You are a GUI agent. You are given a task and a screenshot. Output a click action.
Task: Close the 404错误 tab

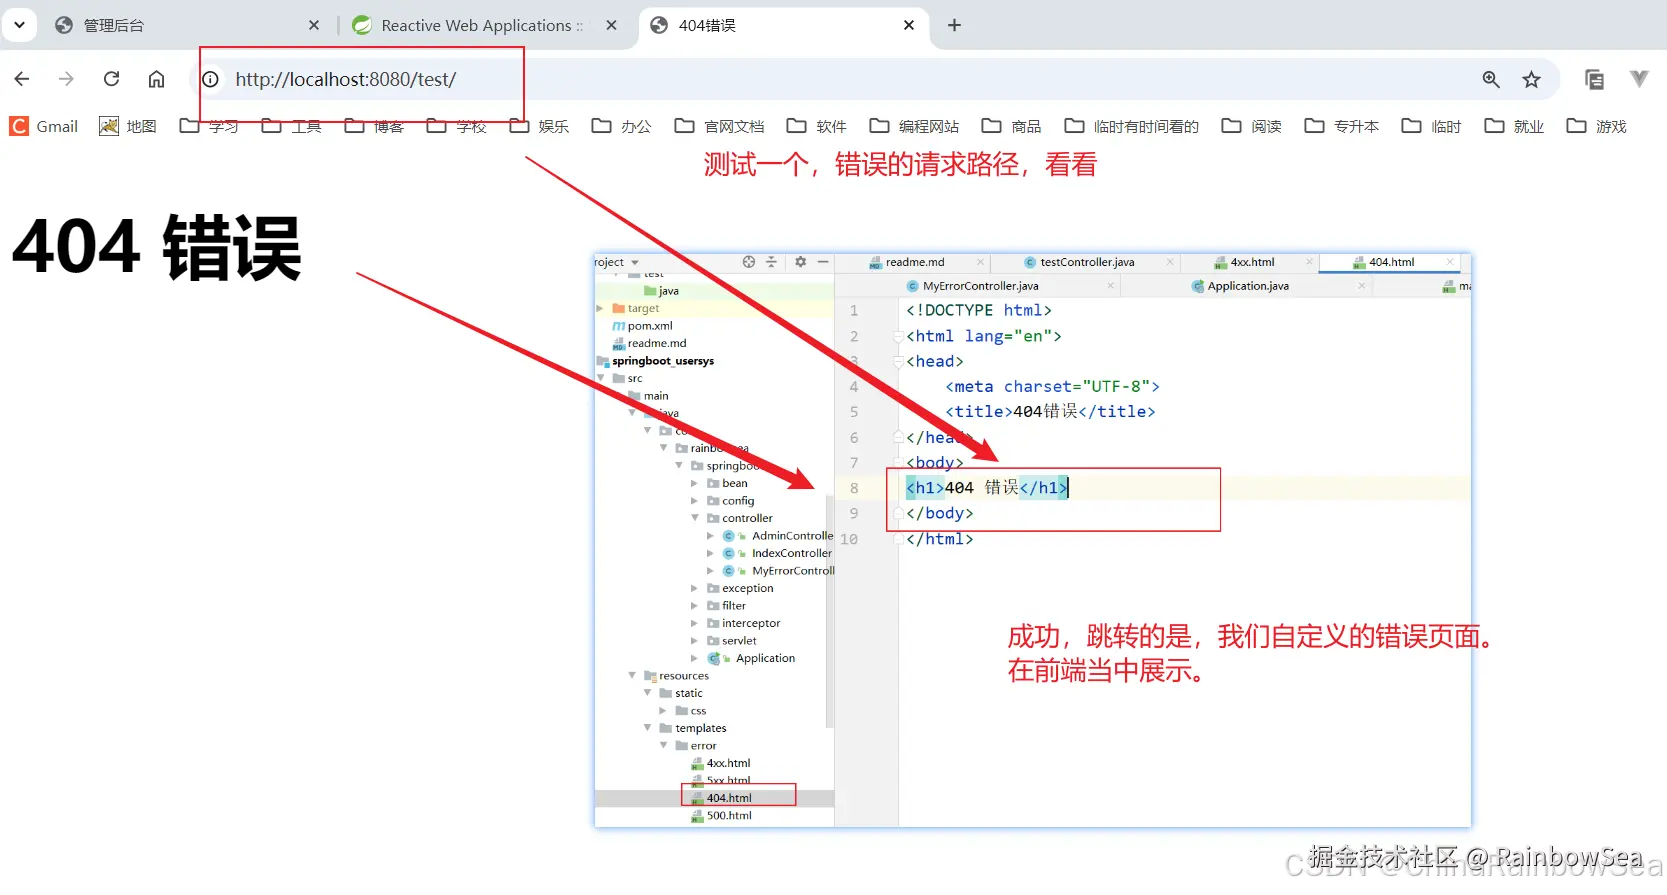(x=909, y=25)
